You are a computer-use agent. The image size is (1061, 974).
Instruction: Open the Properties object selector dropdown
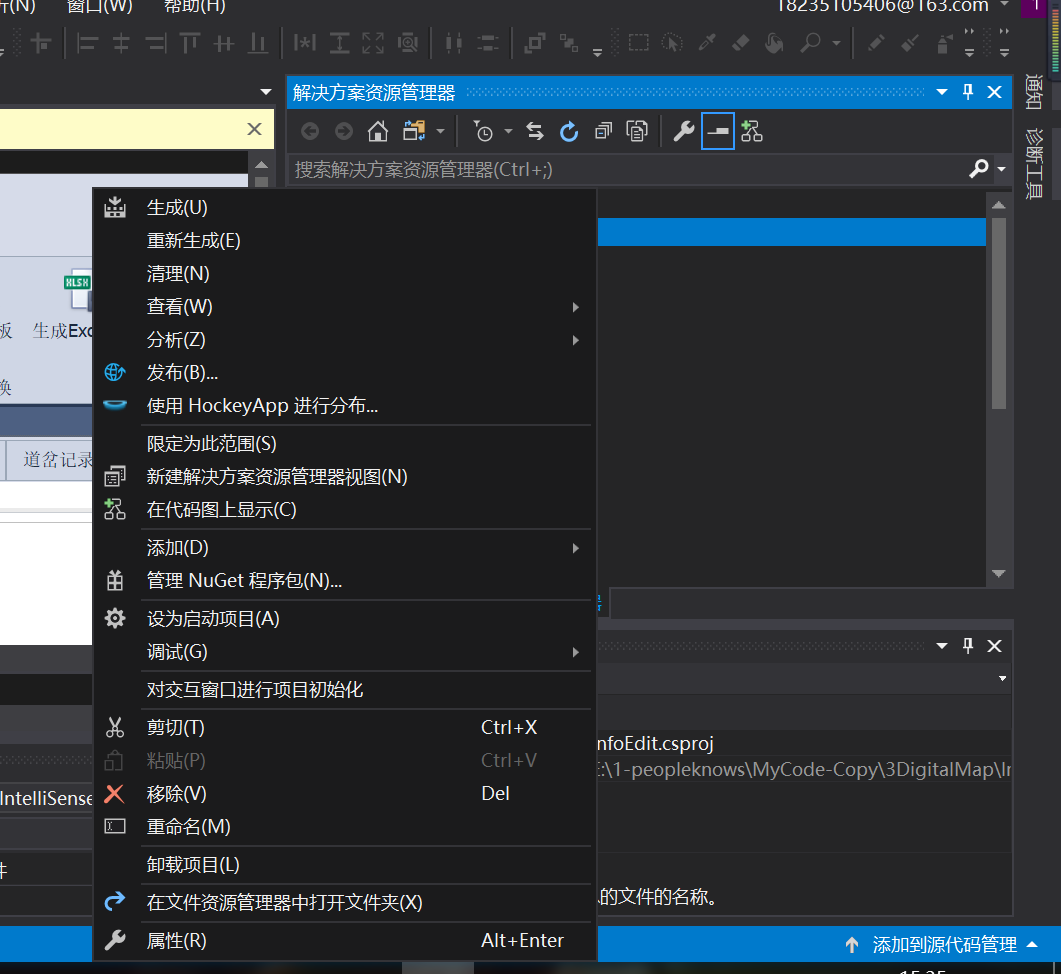tap(1002, 678)
